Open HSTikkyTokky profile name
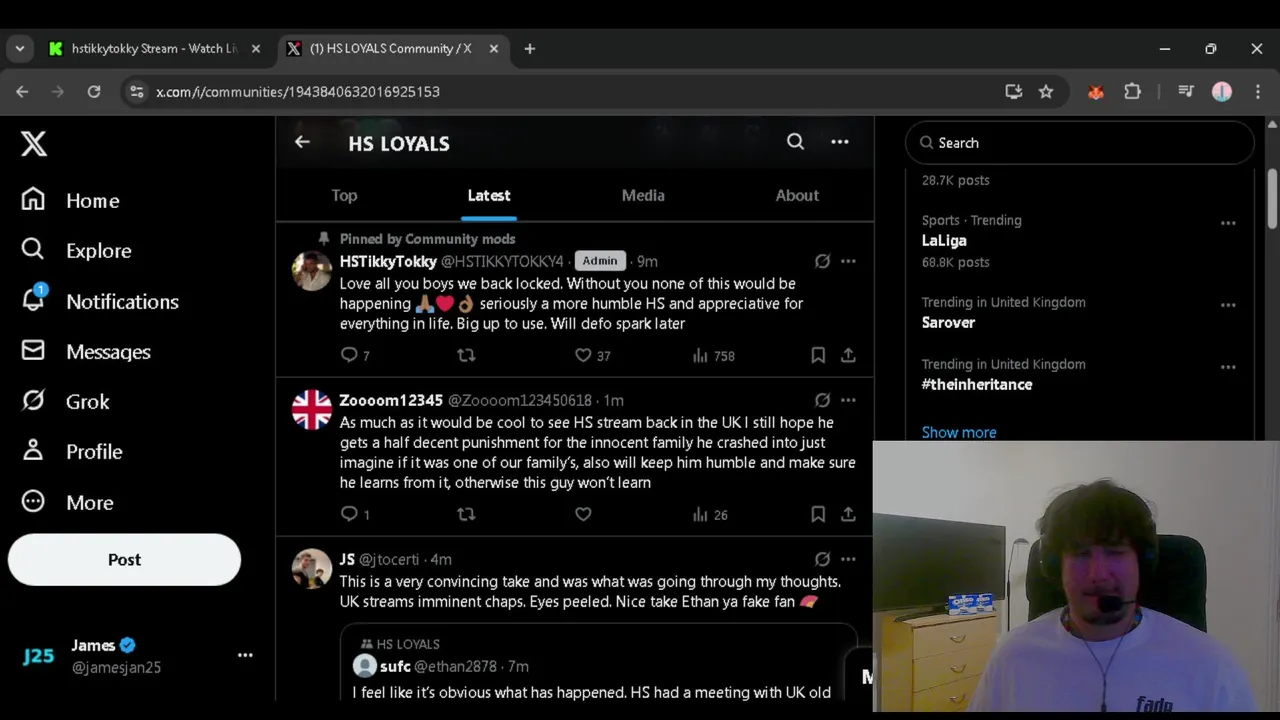Screen dimensions: 1280x720 point(388,262)
